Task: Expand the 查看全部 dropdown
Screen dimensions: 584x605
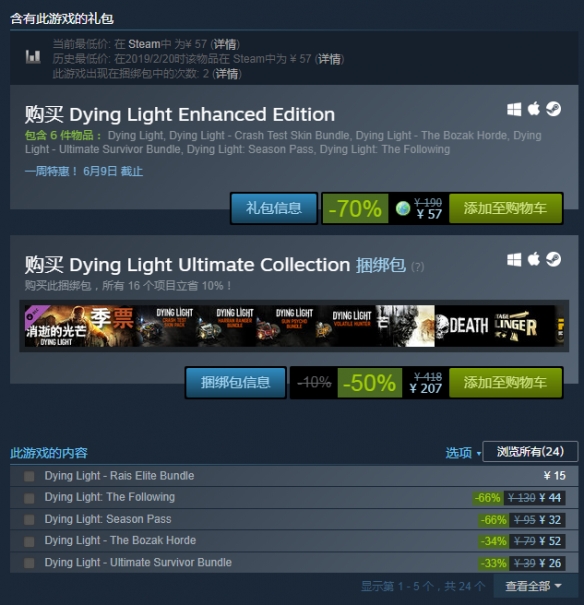Action: (x=533, y=586)
